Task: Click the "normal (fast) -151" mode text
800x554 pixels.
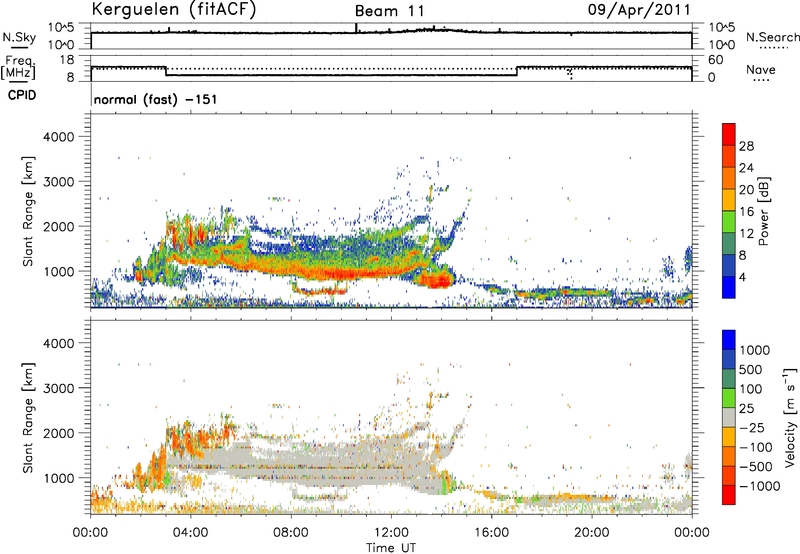Action: 156,99
